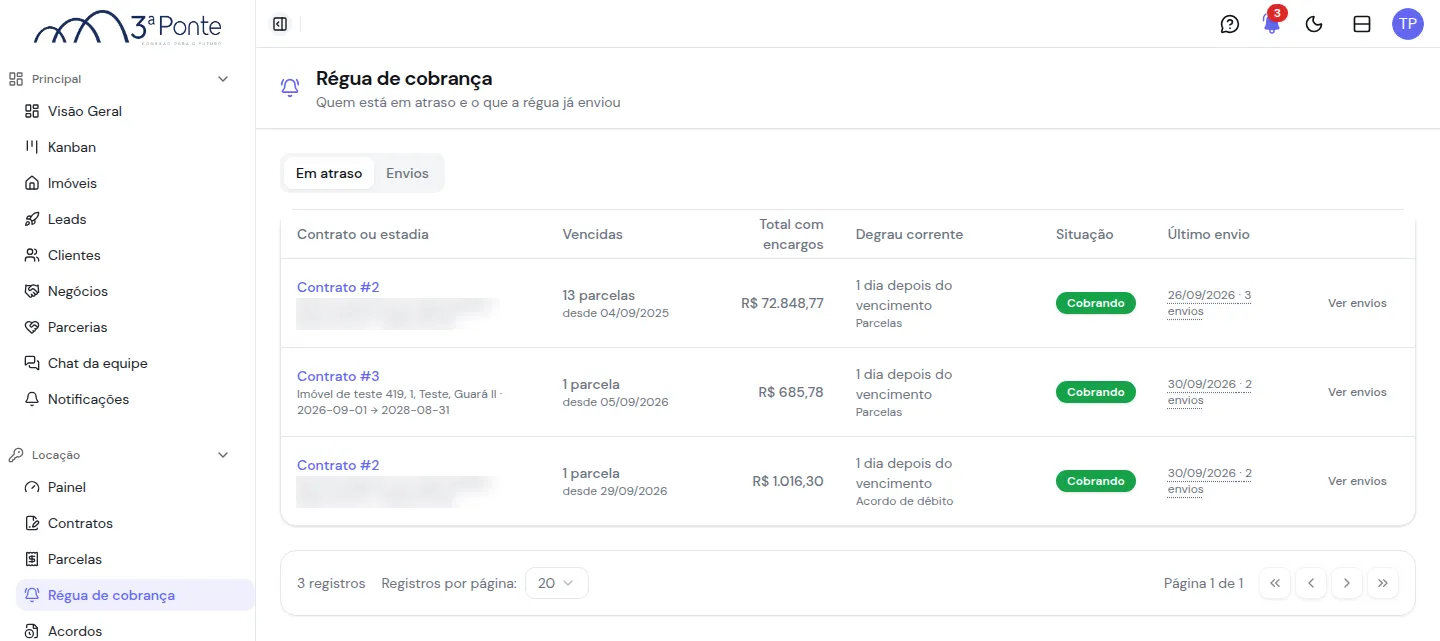1440x641 pixels.
Task: Click the Situação column header
Action: [x=1084, y=234]
